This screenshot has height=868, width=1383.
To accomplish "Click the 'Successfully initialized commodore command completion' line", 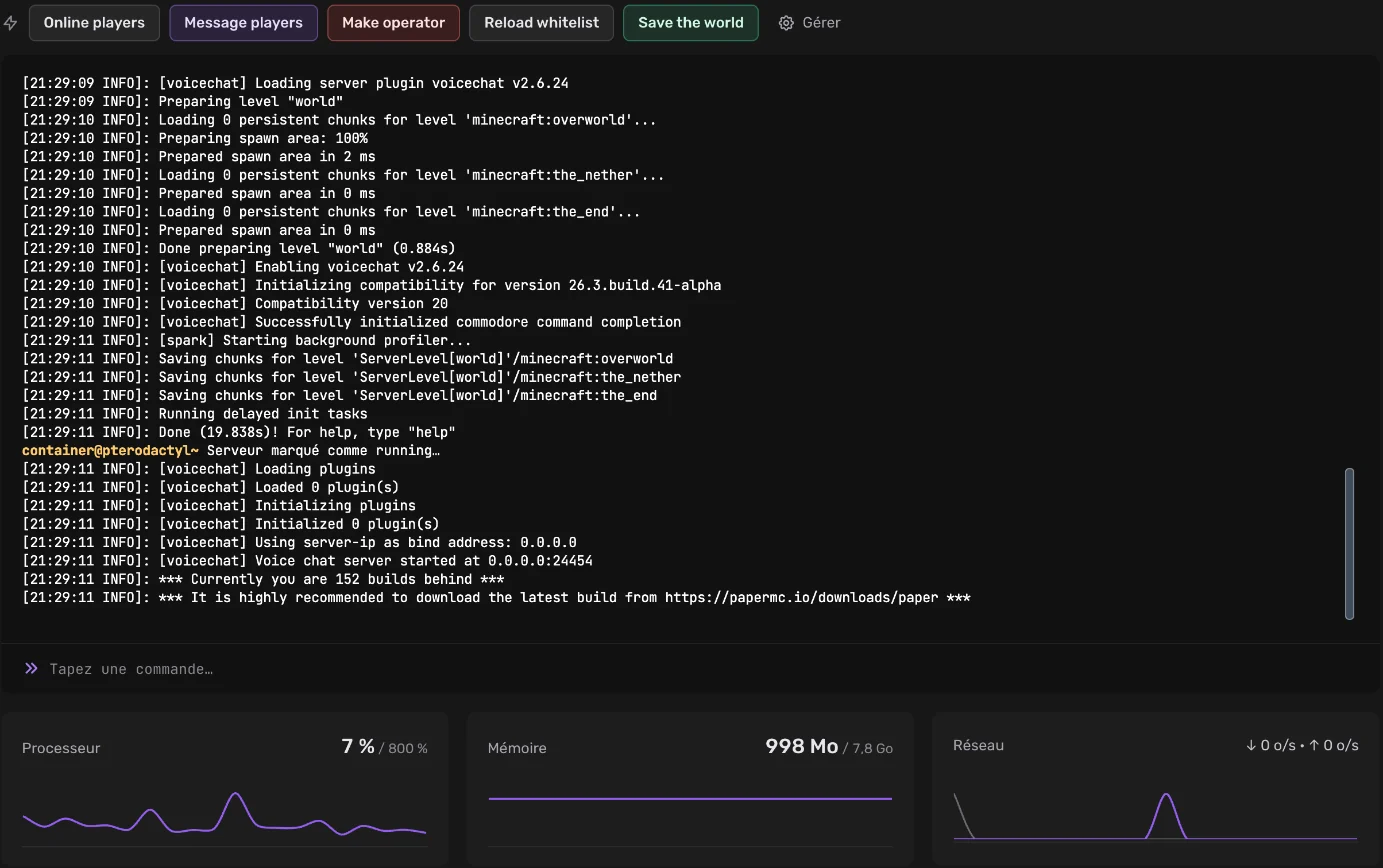I will point(352,322).
